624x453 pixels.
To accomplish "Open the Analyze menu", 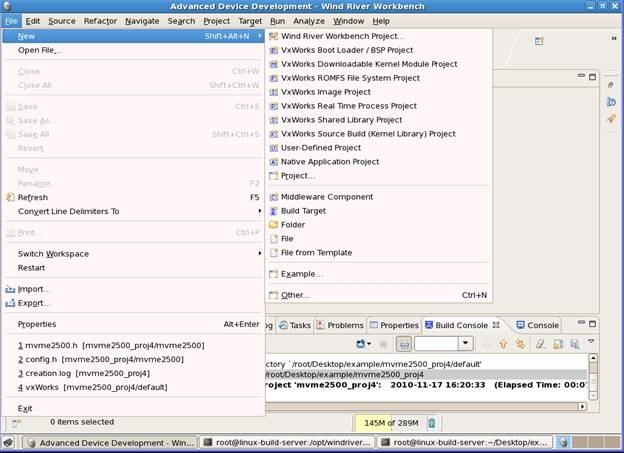I will [x=309, y=21].
